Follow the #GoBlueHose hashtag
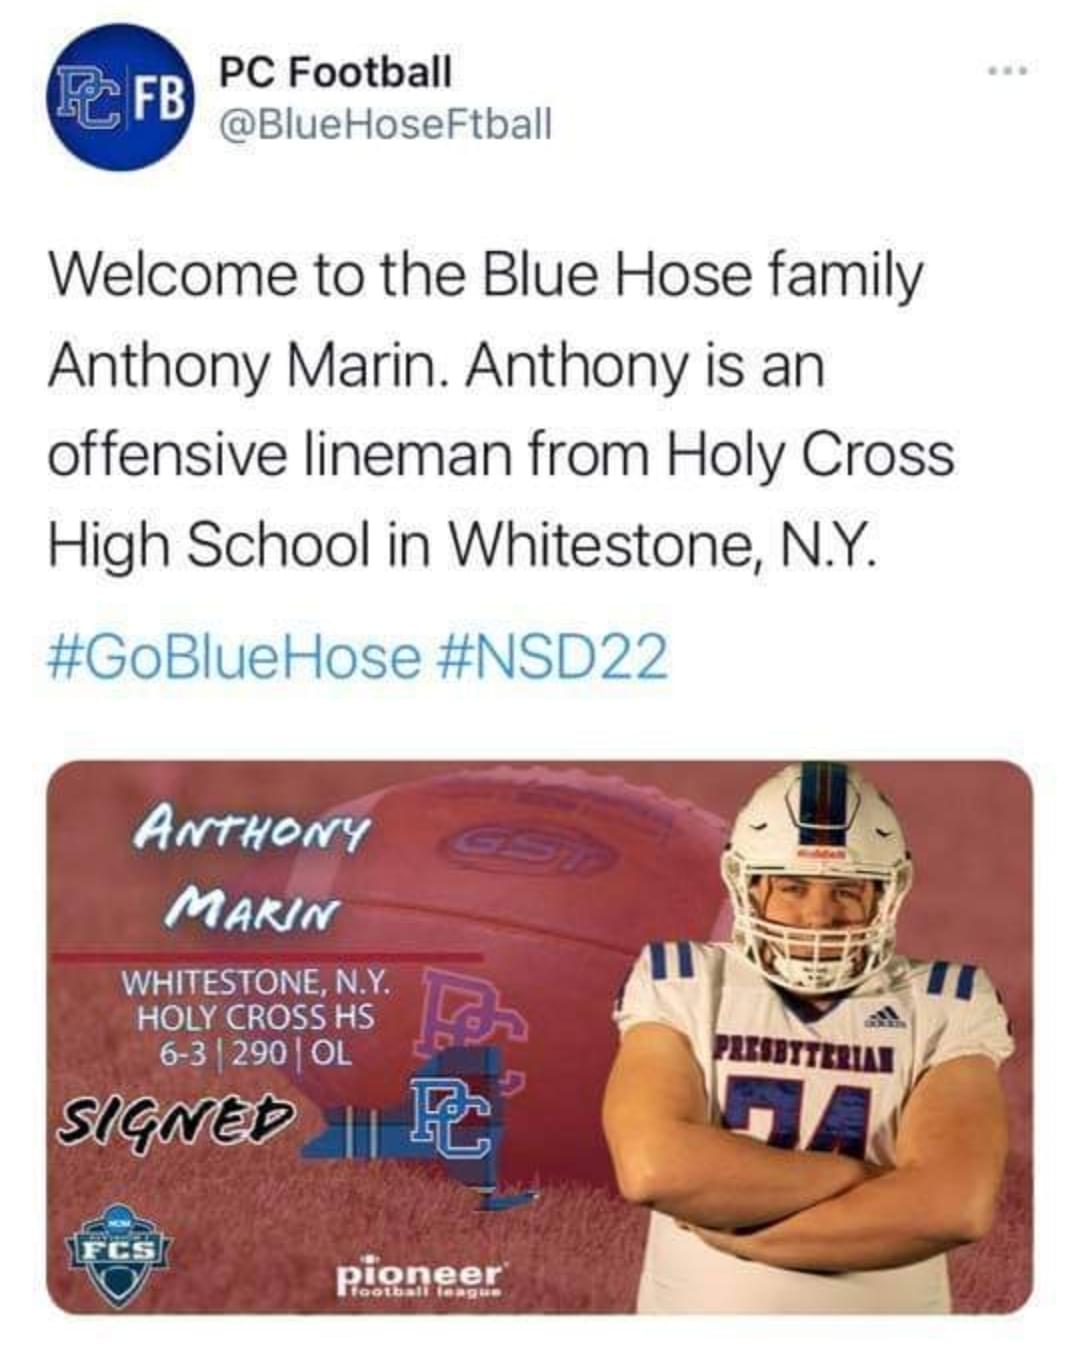 [x=234, y=657]
